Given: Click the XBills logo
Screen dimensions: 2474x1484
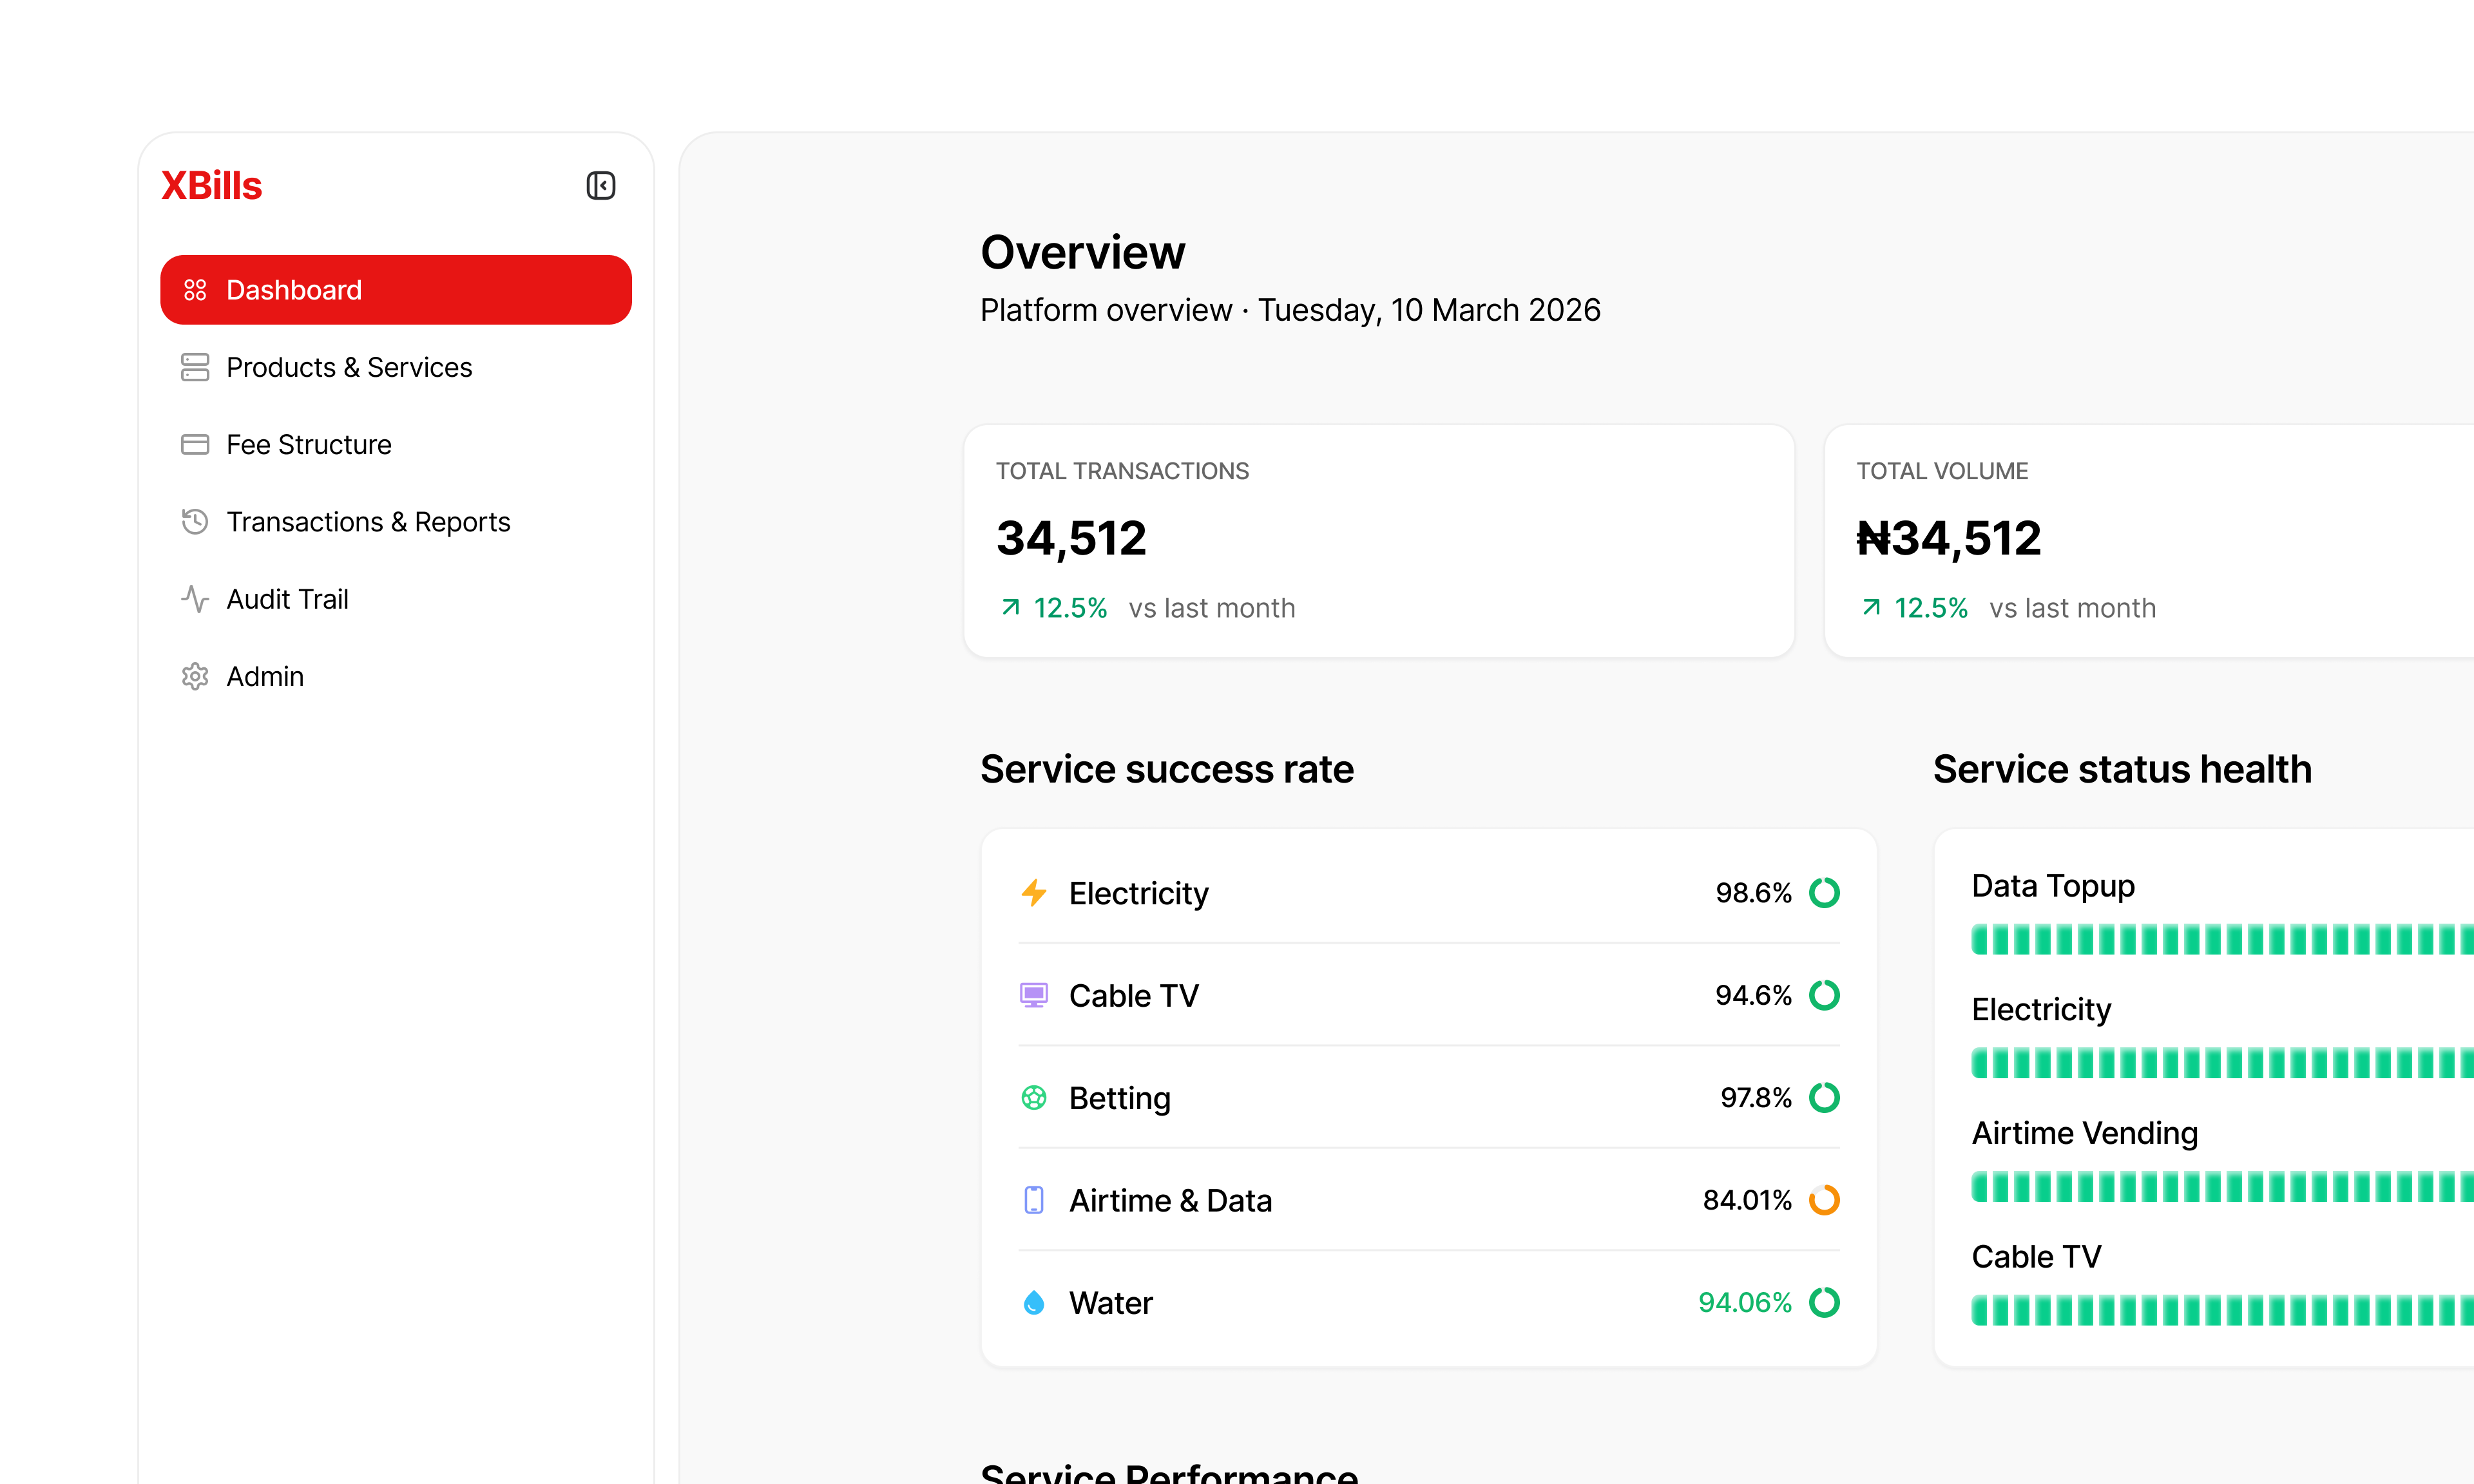Looking at the screenshot, I should coord(211,186).
